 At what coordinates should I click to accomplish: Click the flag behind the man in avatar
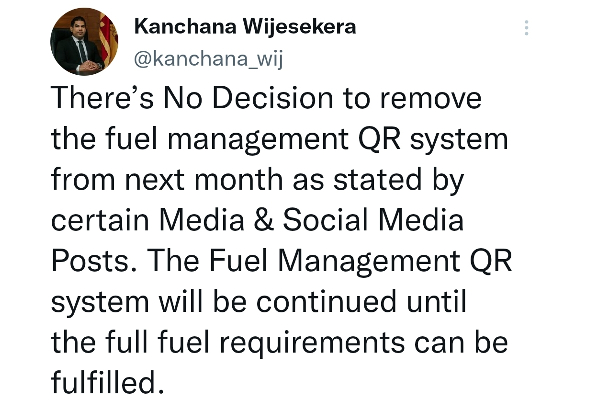pos(108,38)
